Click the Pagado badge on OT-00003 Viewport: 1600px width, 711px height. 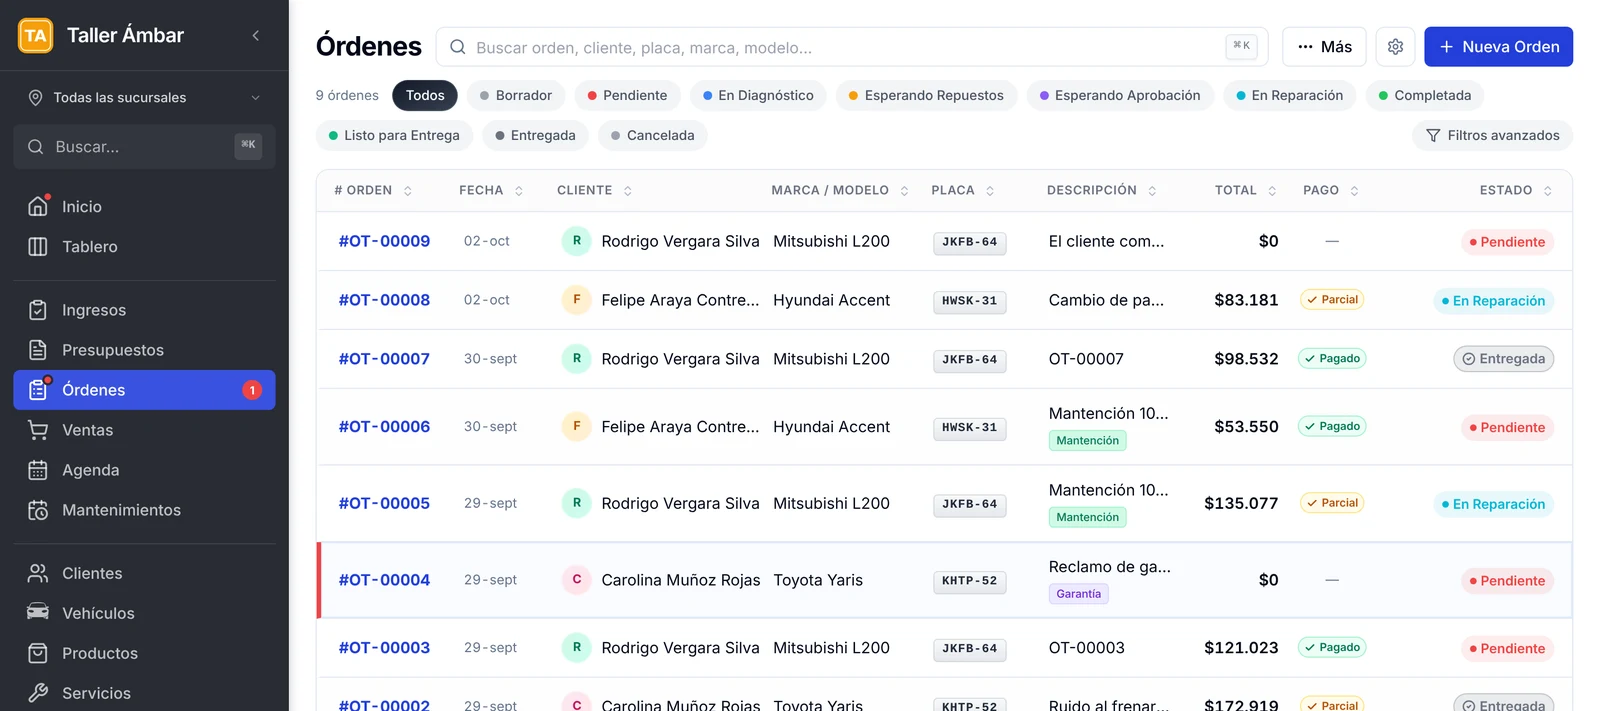[x=1332, y=647]
